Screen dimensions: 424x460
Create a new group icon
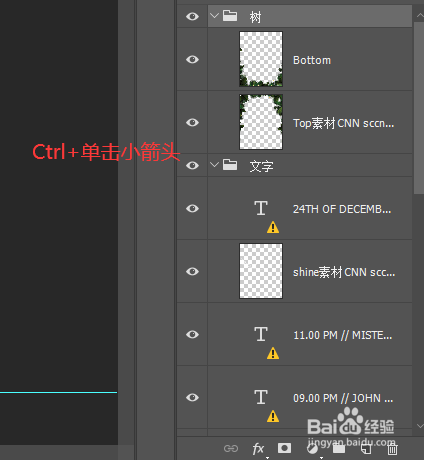[339, 449]
